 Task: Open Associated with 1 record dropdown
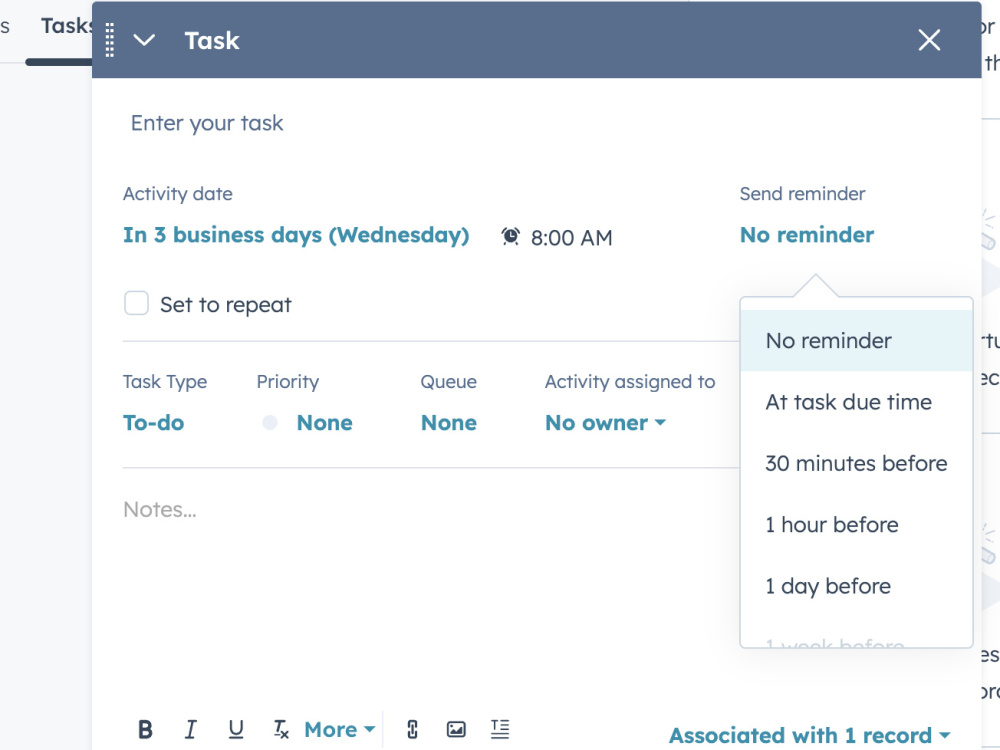click(x=809, y=735)
